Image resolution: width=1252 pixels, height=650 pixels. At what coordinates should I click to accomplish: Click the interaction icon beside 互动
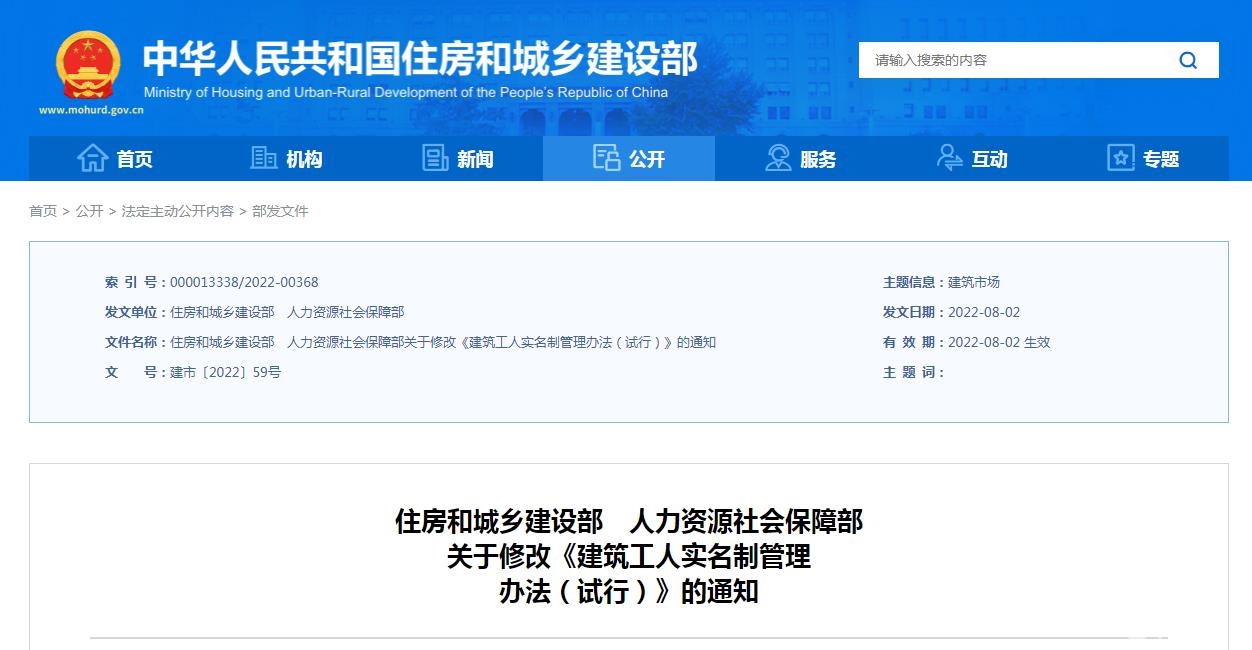pos(949,158)
